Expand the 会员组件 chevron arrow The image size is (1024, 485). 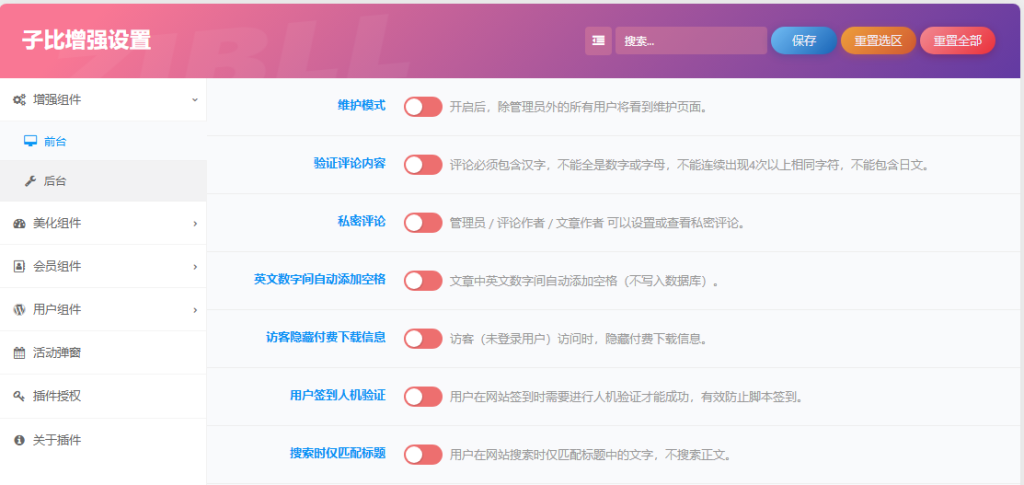coord(195,267)
